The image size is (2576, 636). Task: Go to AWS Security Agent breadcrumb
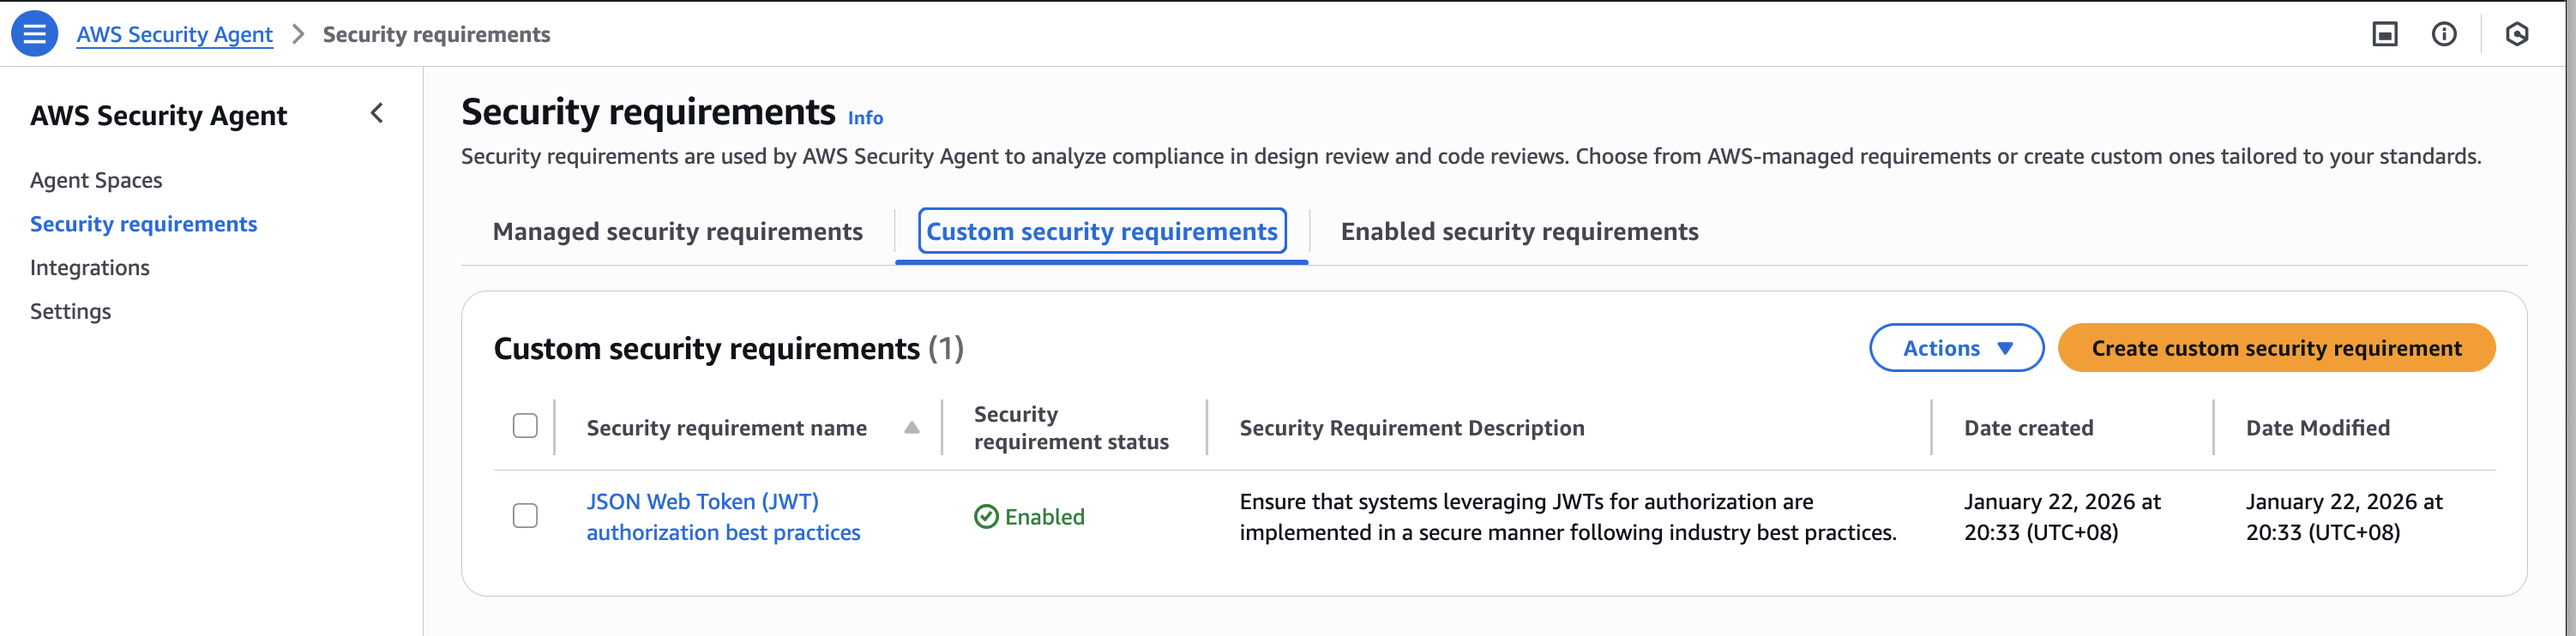click(x=174, y=35)
